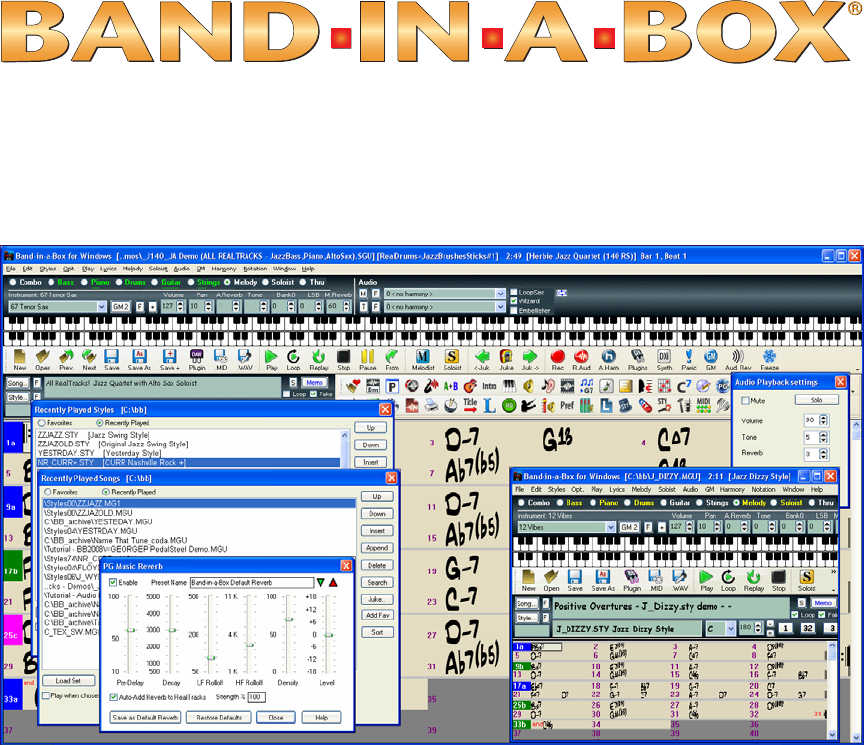Click the Memo button in main window
The image size is (864, 745).
pyautogui.click(x=315, y=382)
